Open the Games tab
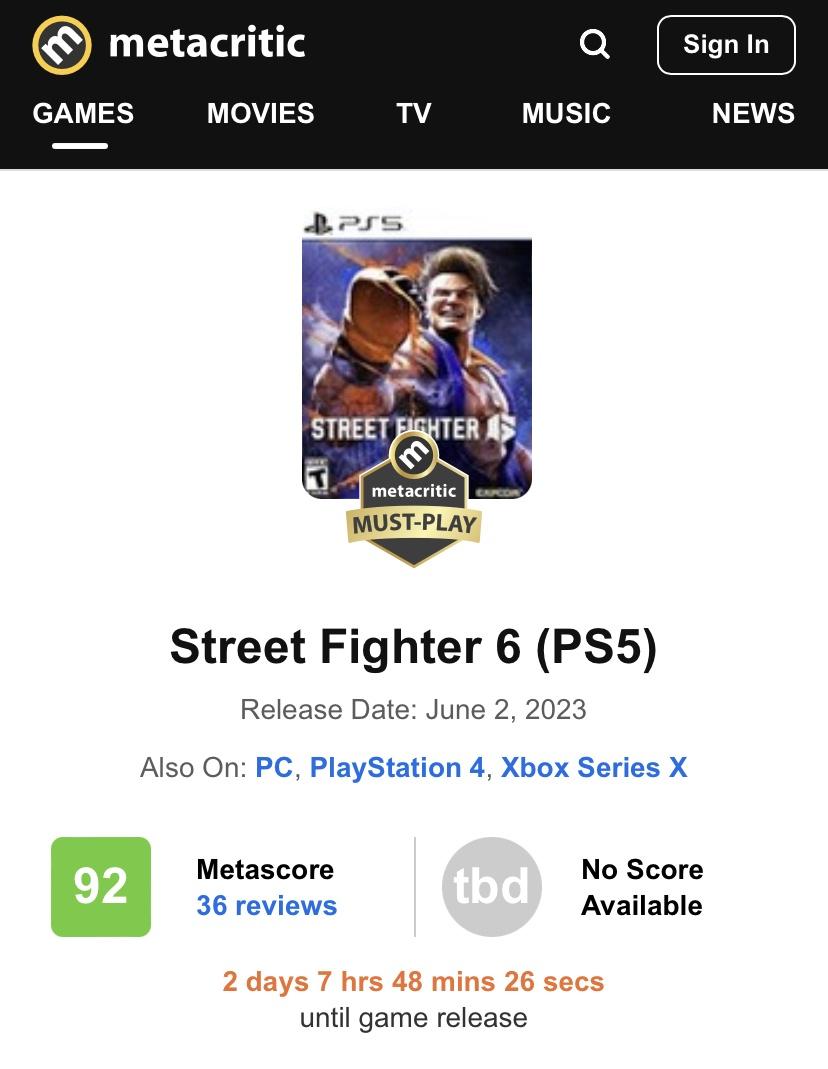The image size is (828, 1069). point(83,113)
